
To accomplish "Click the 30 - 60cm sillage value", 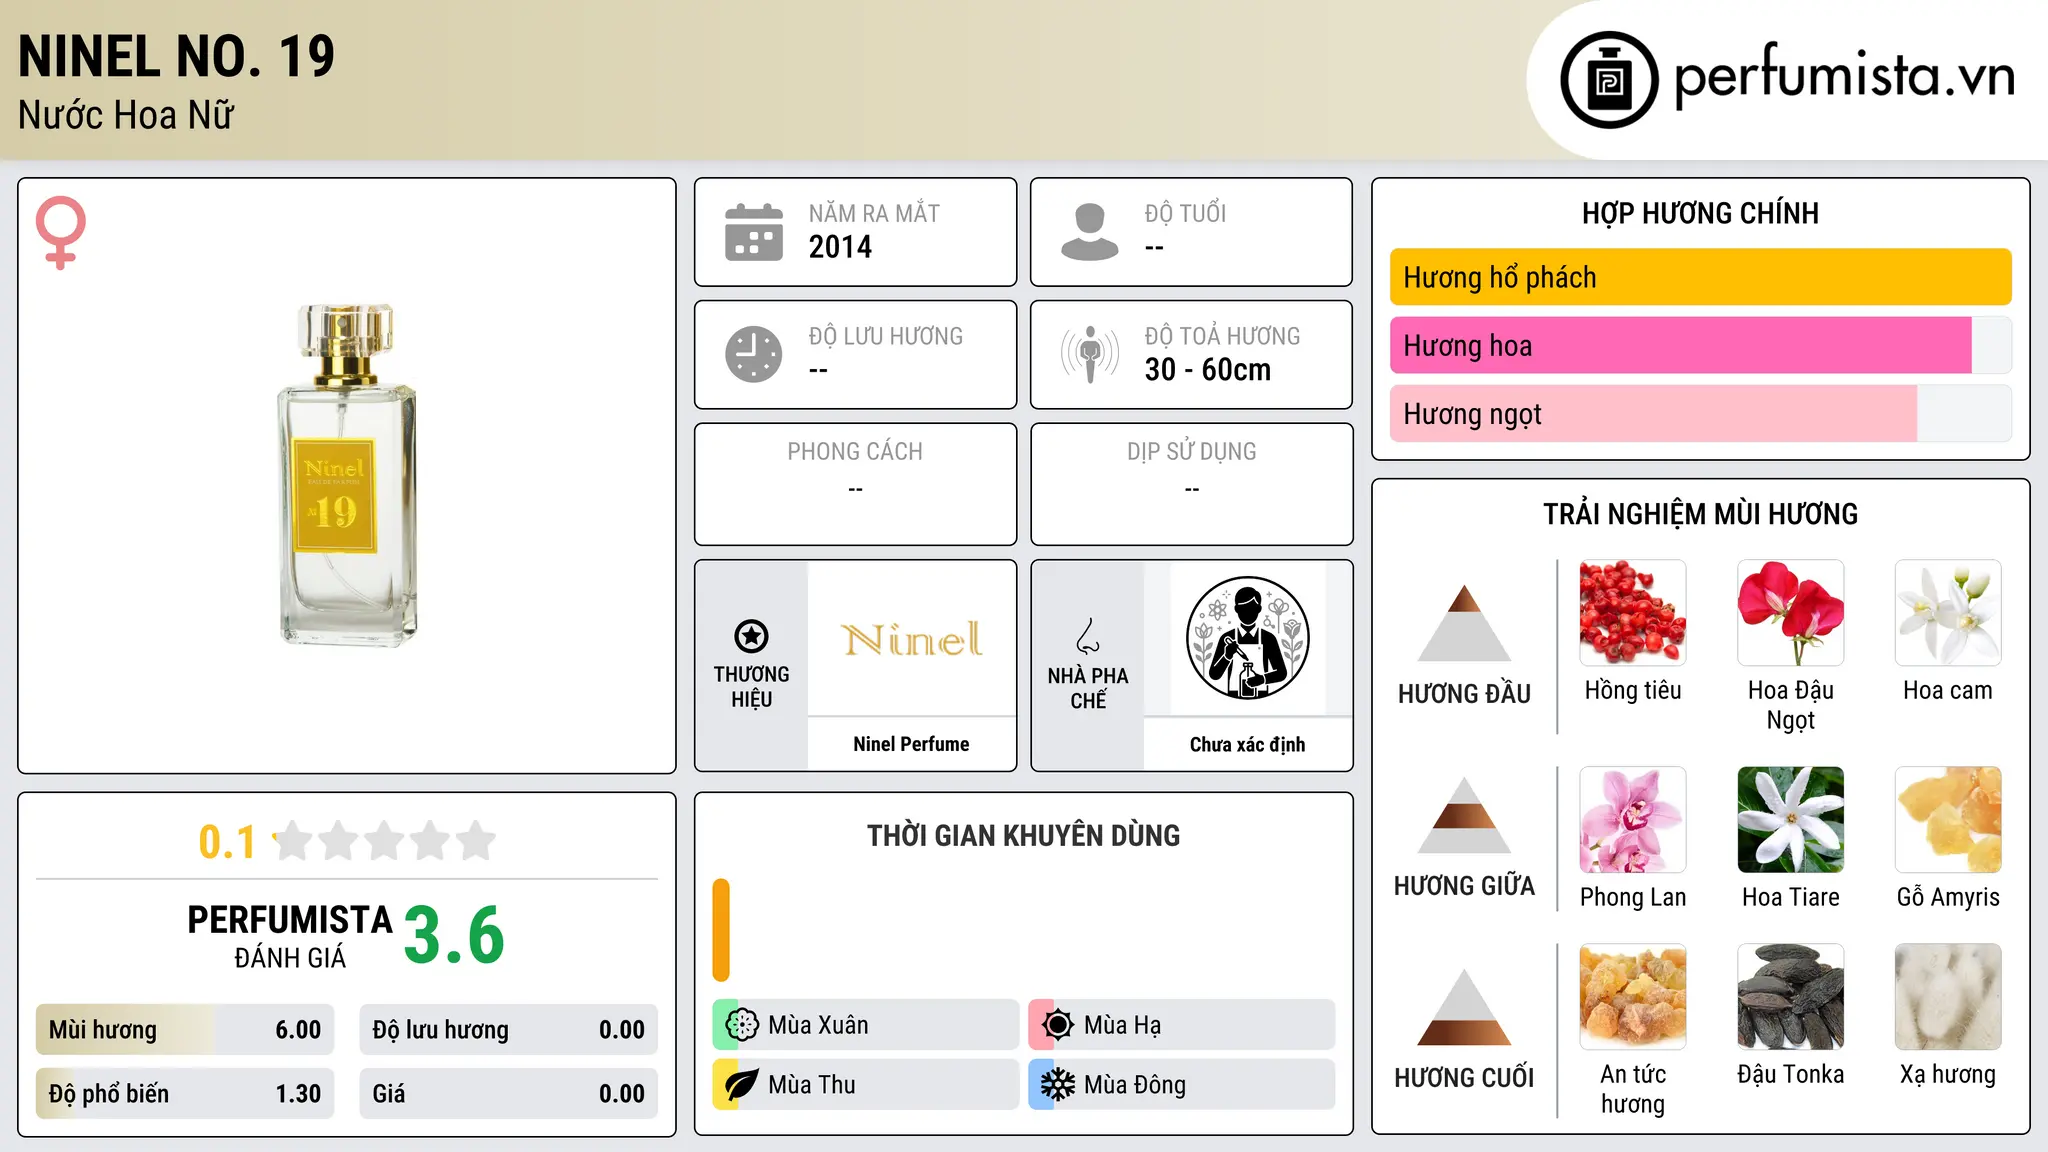I will coord(1208,370).
